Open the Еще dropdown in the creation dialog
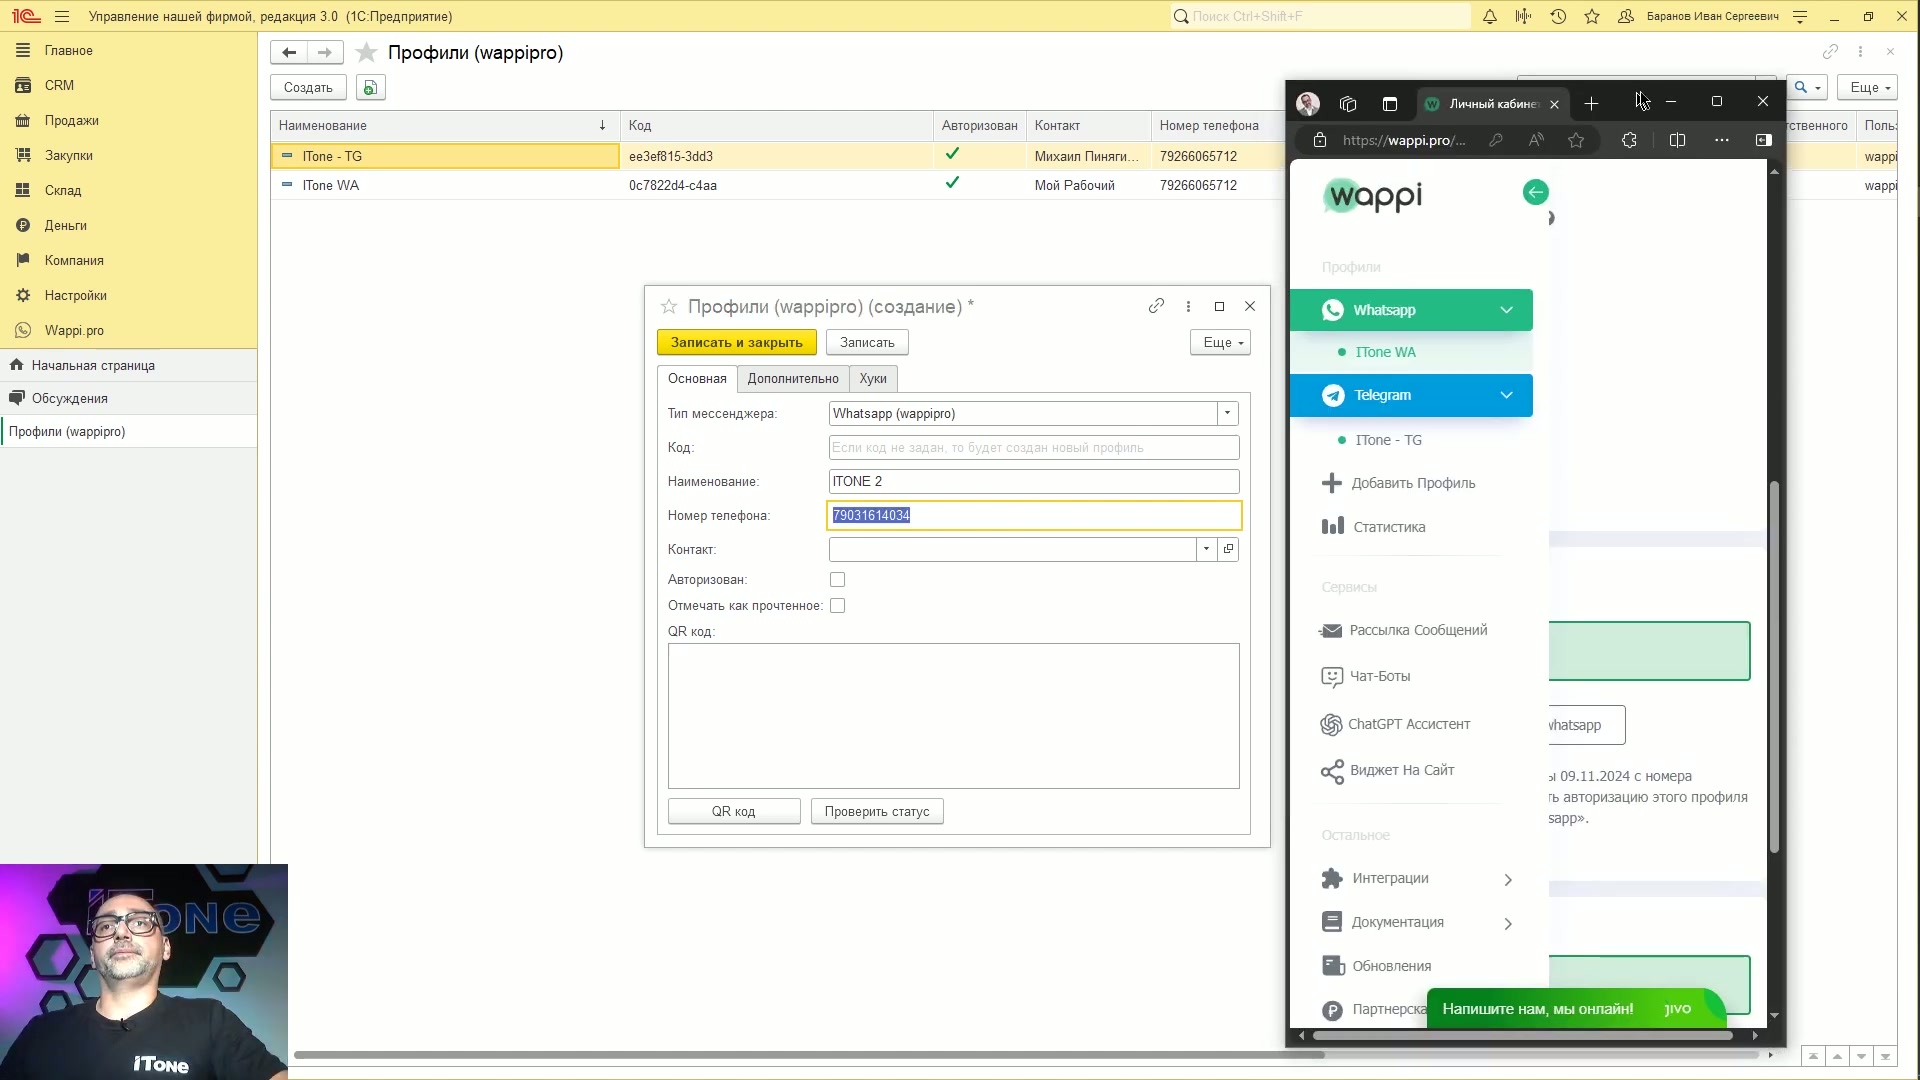Image resolution: width=1920 pixels, height=1080 pixels. coord(1220,342)
